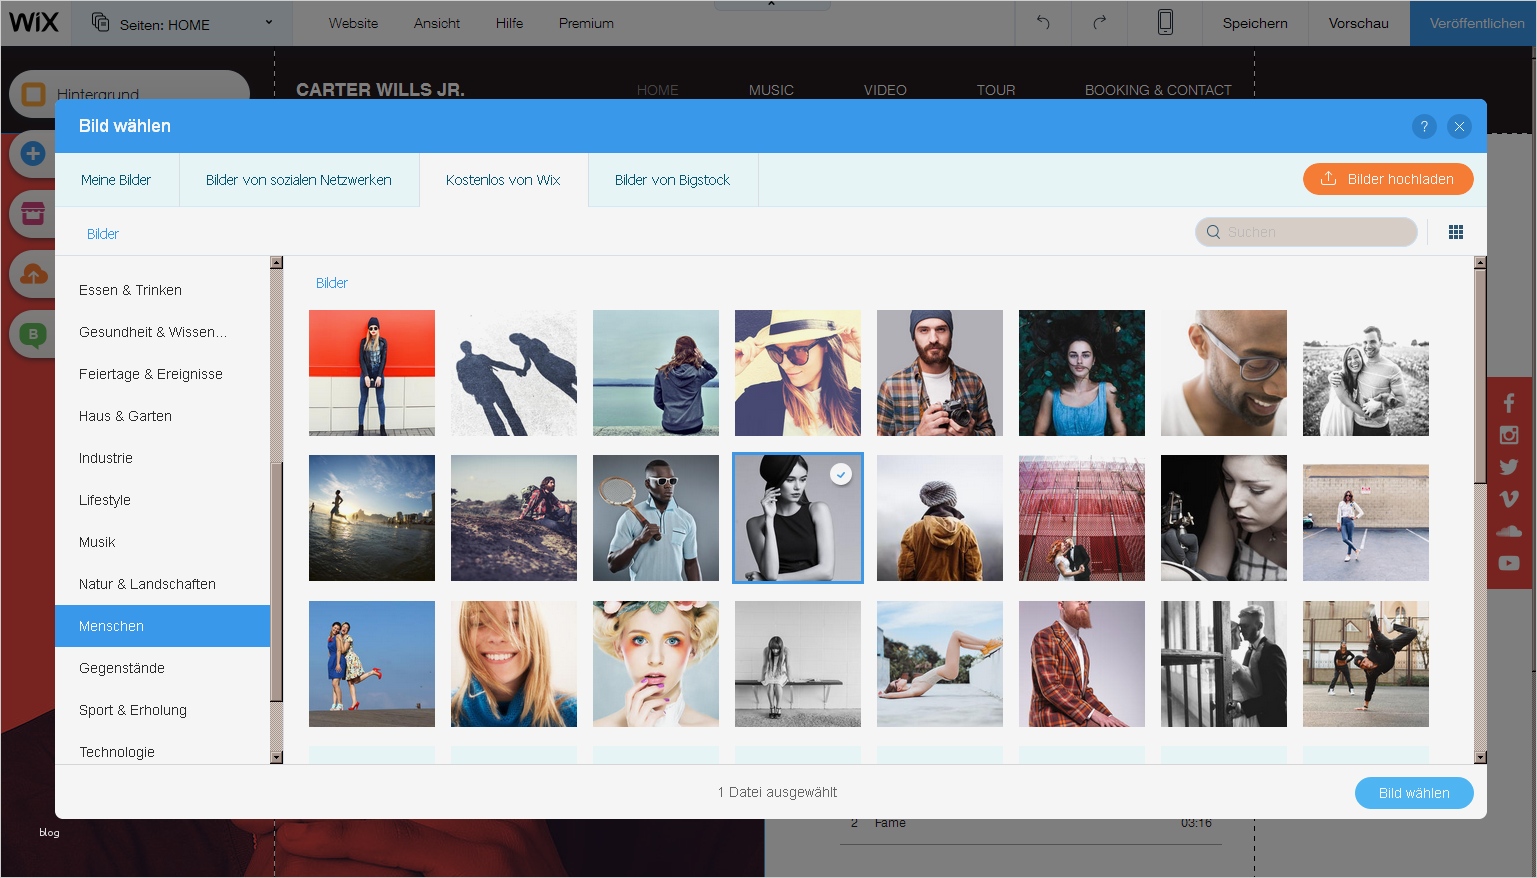
Task: Click the Instagram social icon
Action: (1509, 435)
